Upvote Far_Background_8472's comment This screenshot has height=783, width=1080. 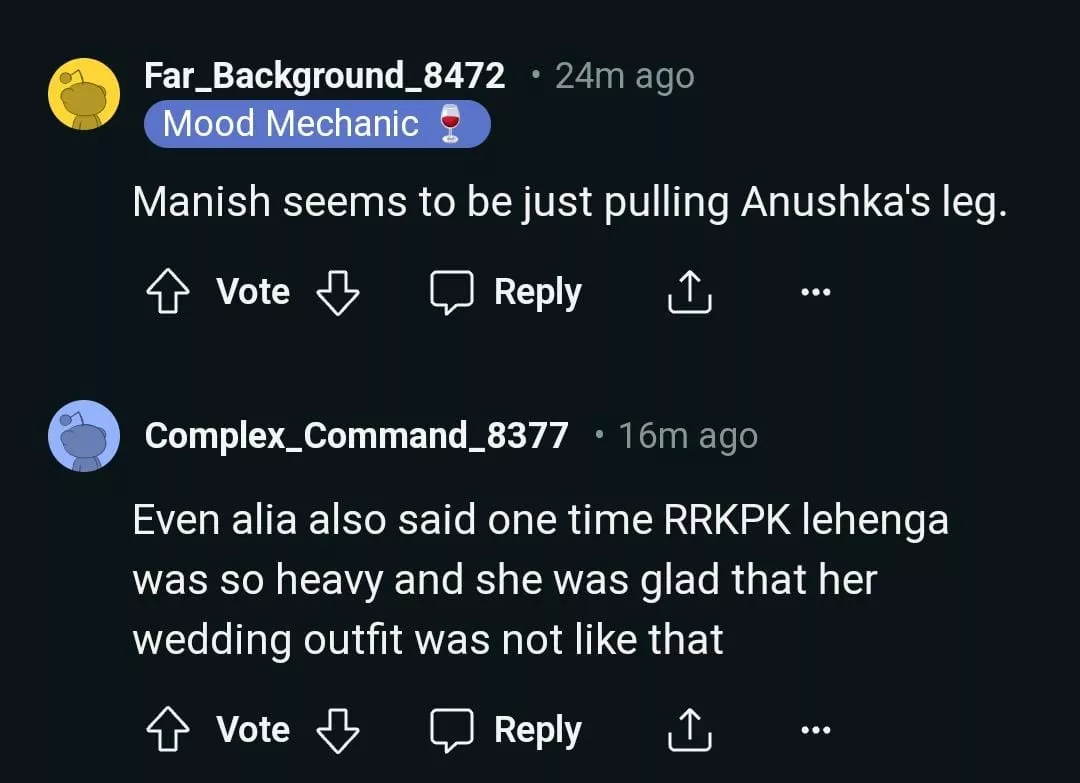170,292
